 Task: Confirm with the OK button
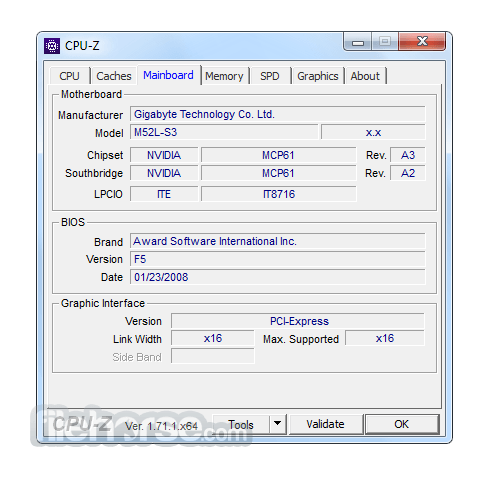tap(402, 424)
